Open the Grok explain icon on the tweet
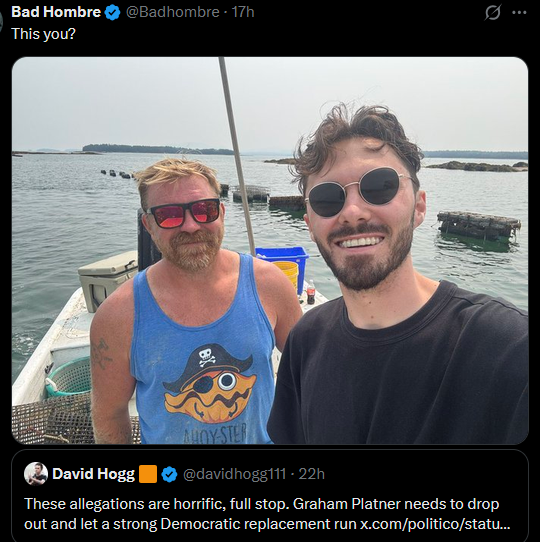 (492, 13)
